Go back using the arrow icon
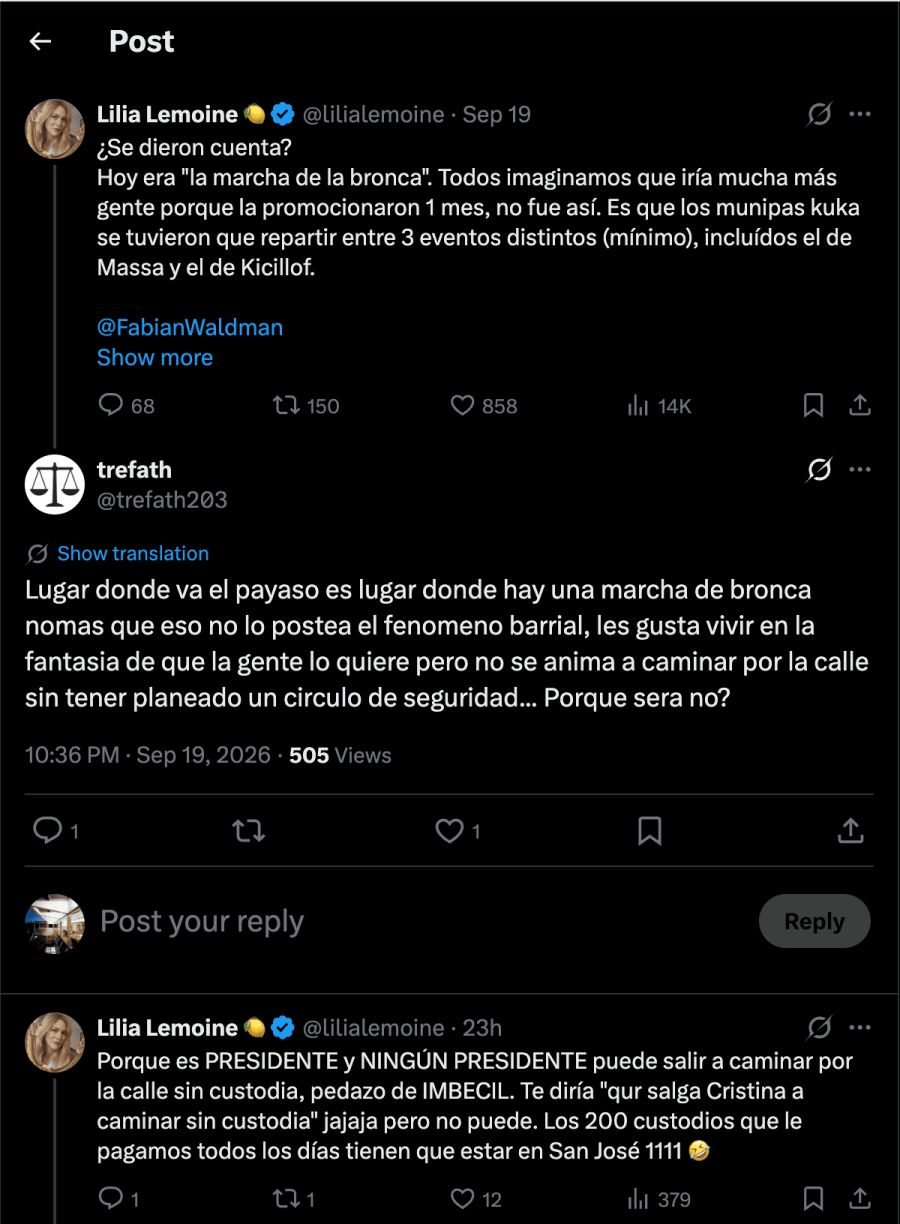 pos(40,41)
